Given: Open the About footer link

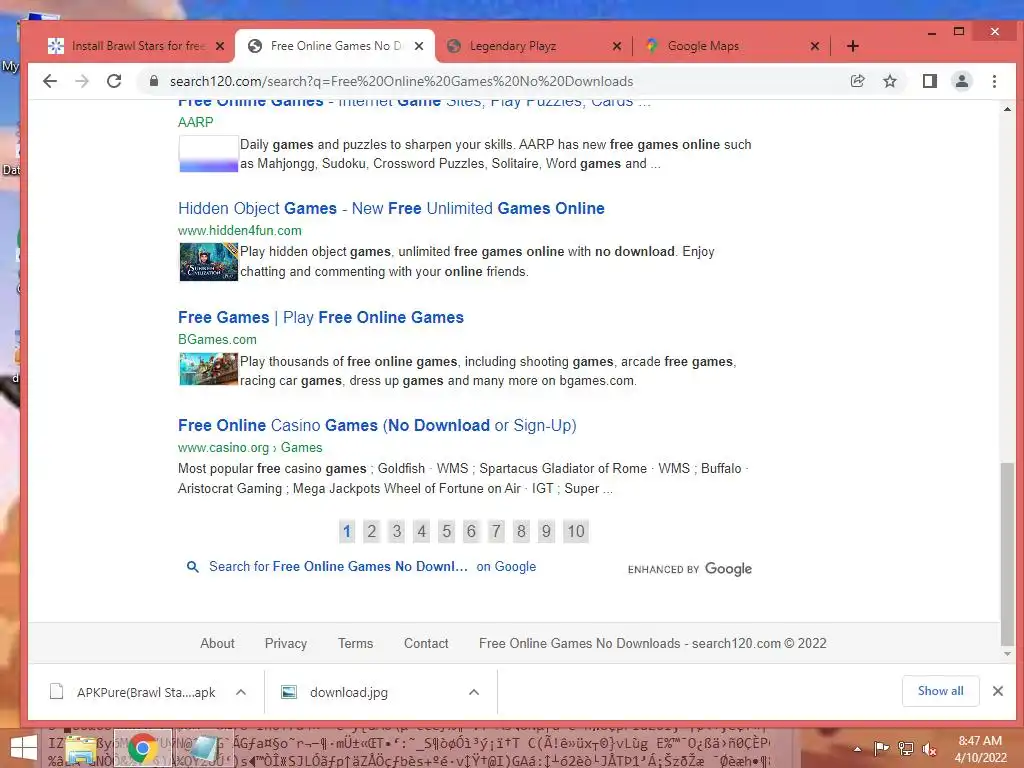Looking at the screenshot, I should coord(217,644).
